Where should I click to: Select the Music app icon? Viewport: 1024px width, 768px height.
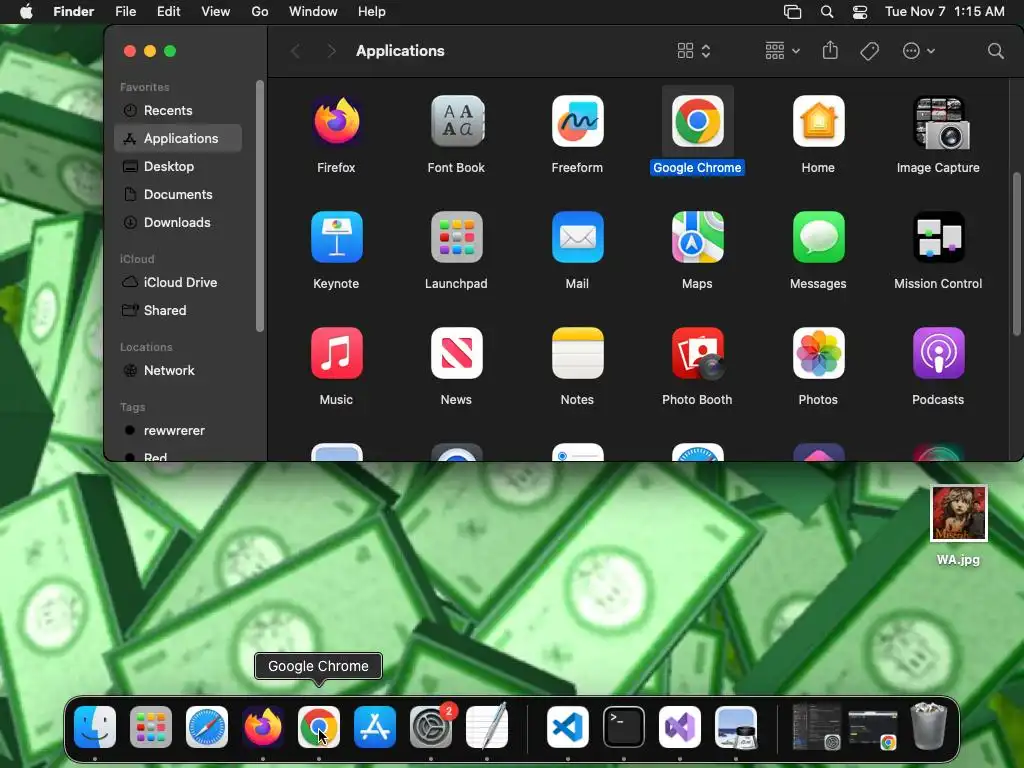(x=336, y=353)
